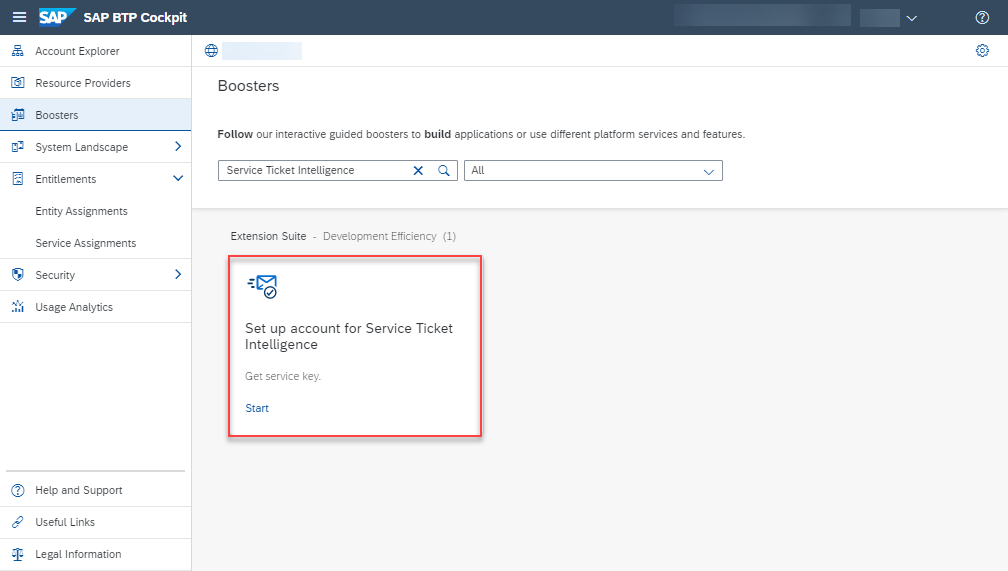The image size is (1008, 571).
Task: Click the Get service key description
Action: click(x=283, y=376)
